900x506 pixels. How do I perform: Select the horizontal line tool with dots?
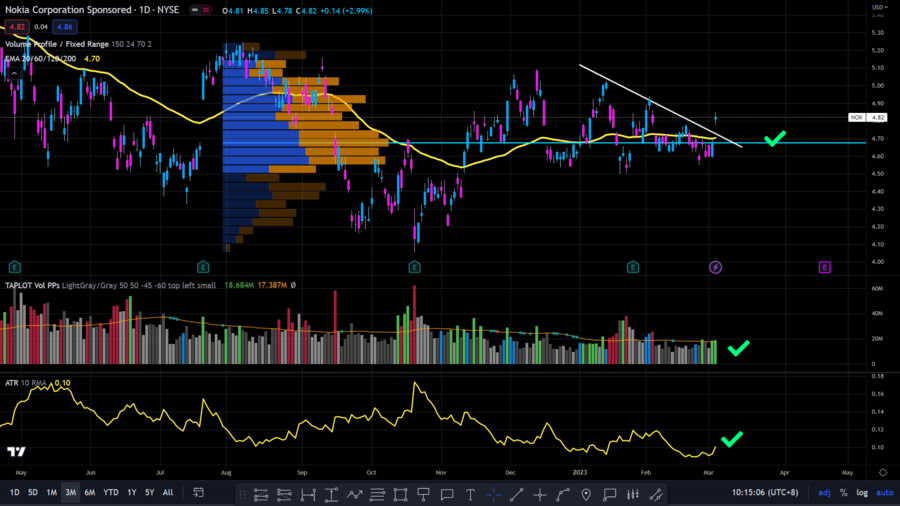click(x=261, y=494)
